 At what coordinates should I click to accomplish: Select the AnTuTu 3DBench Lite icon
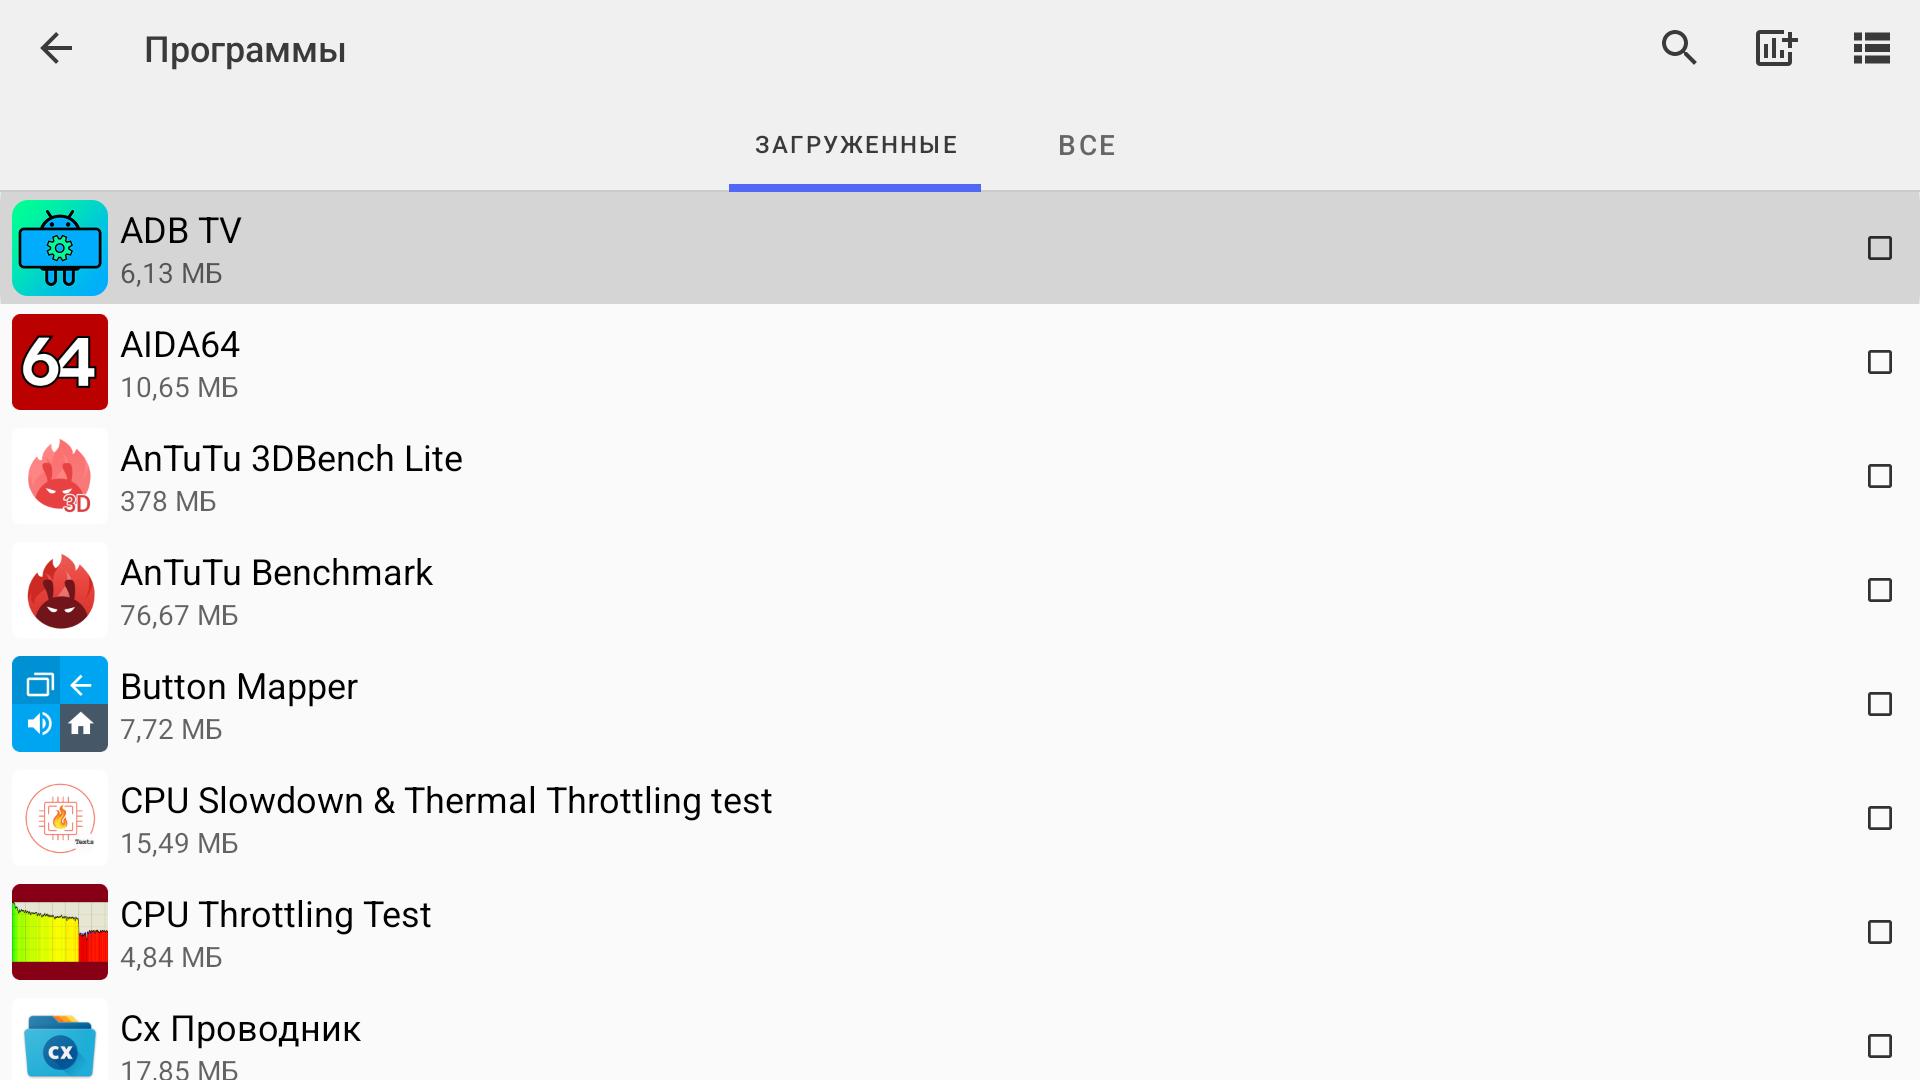[60, 476]
